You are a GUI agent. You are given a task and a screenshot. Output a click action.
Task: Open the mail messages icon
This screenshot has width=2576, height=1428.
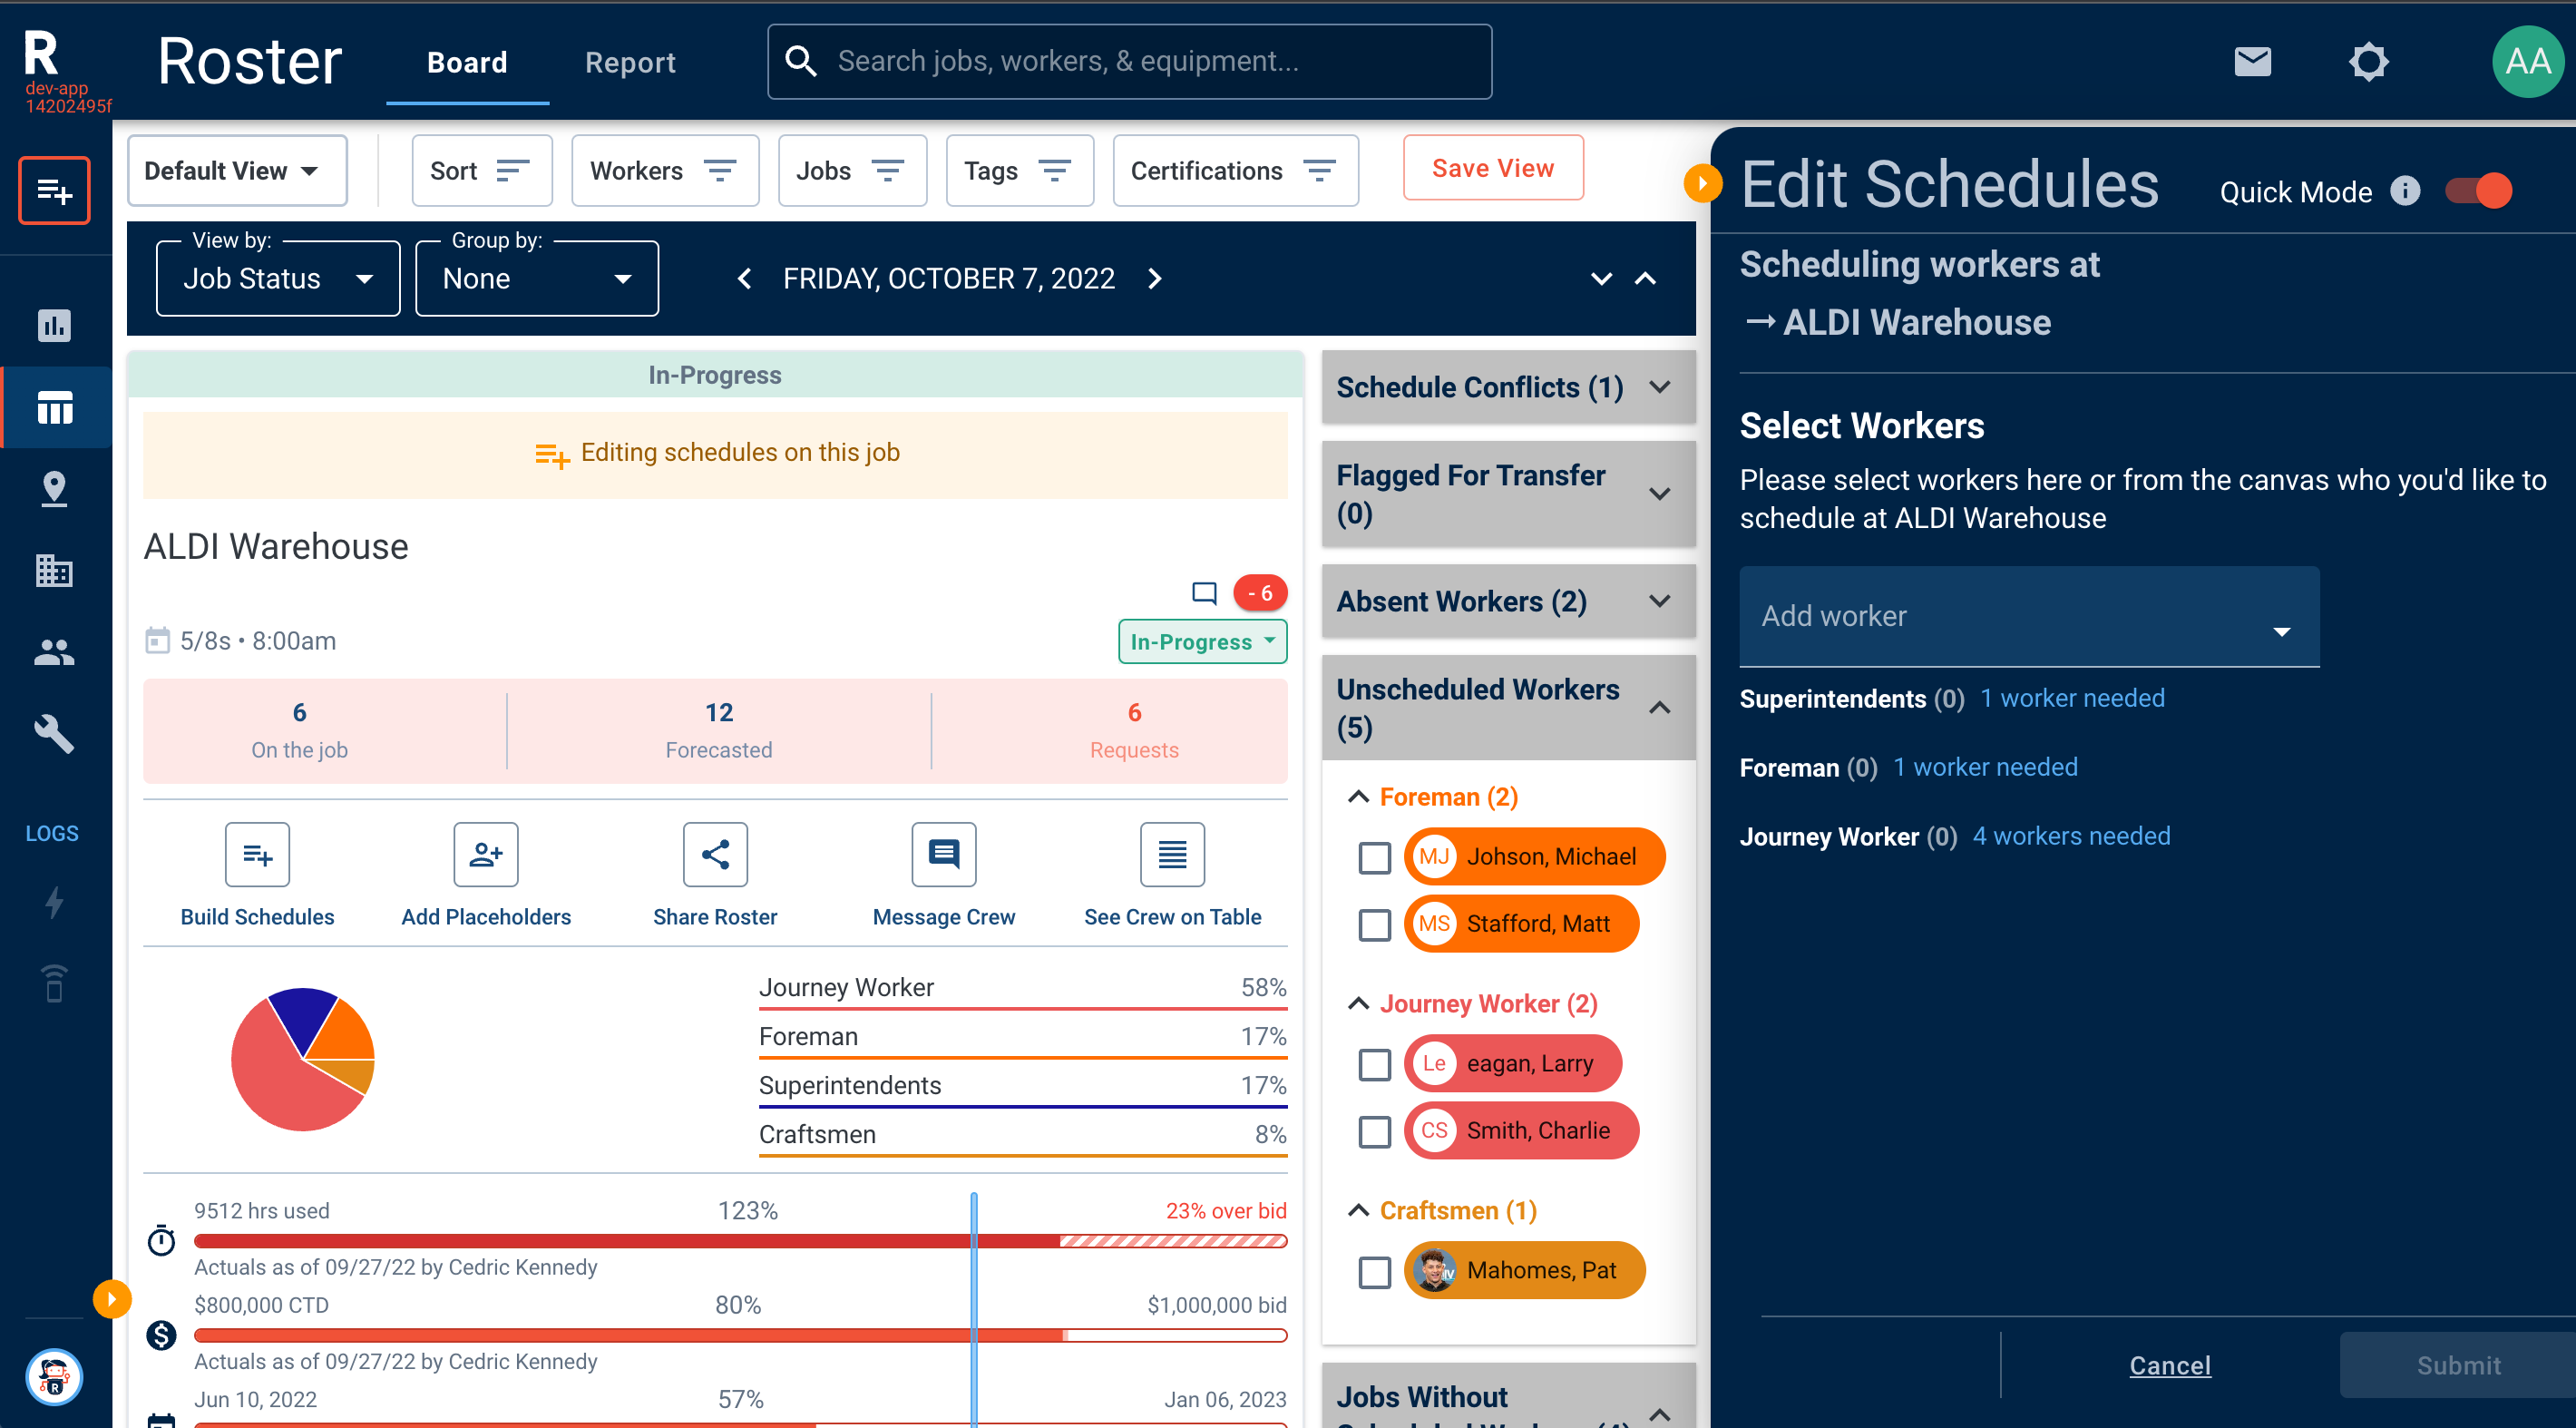pyautogui.click(x=2252, y=62)
